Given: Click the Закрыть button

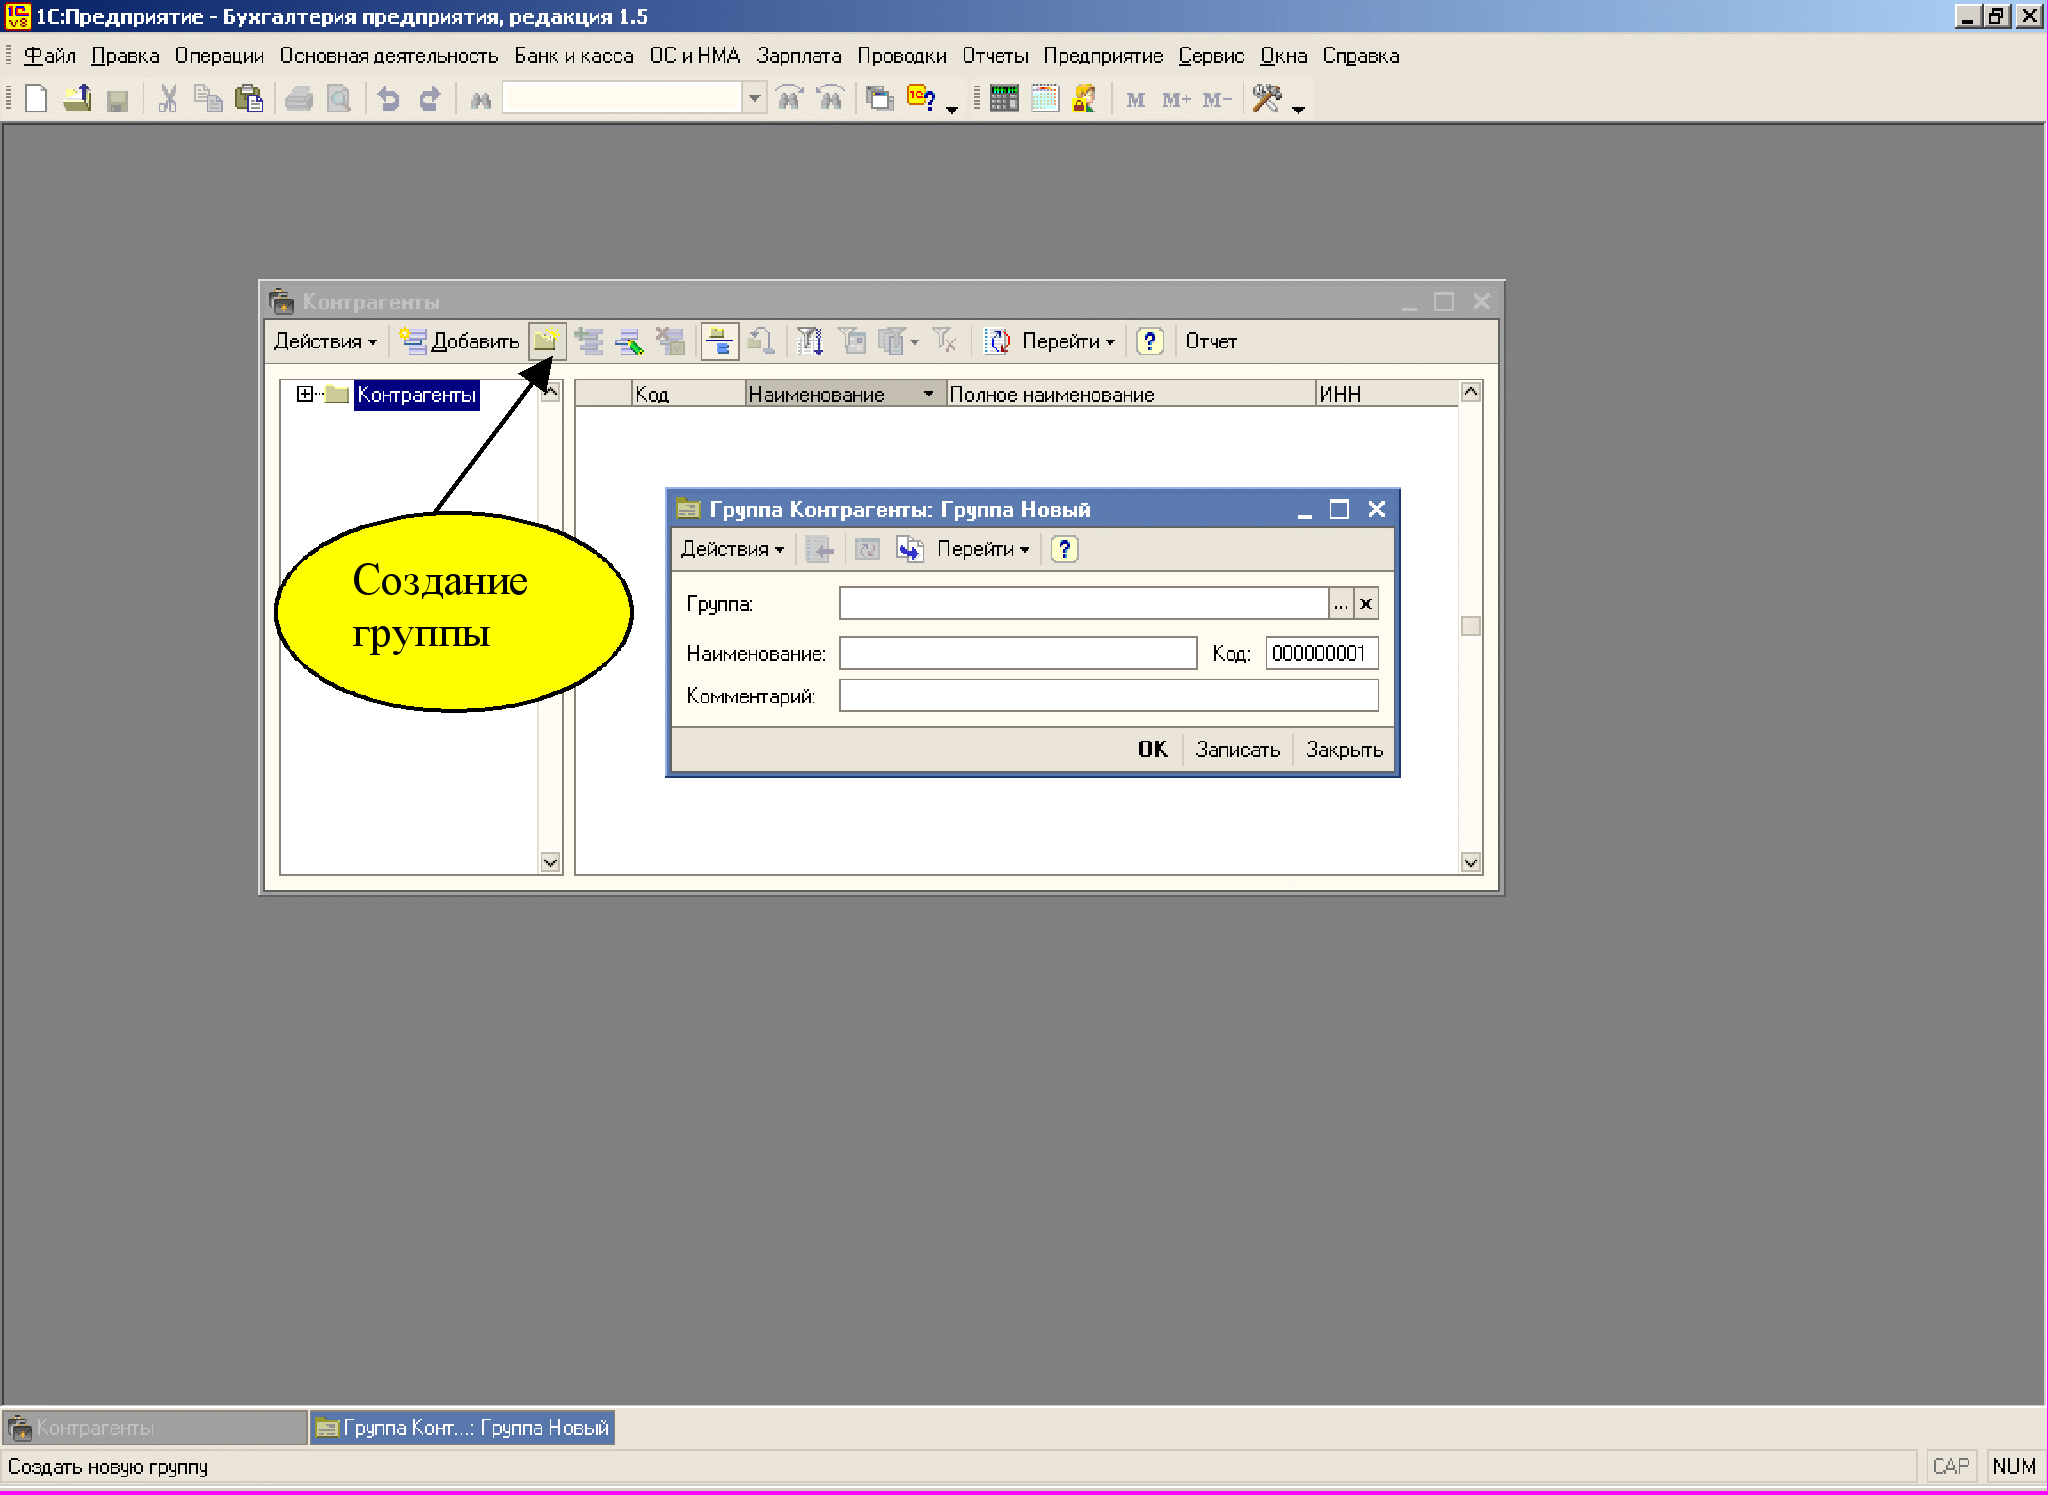Looking at the screenshot, I should (x=1344, y=750).
